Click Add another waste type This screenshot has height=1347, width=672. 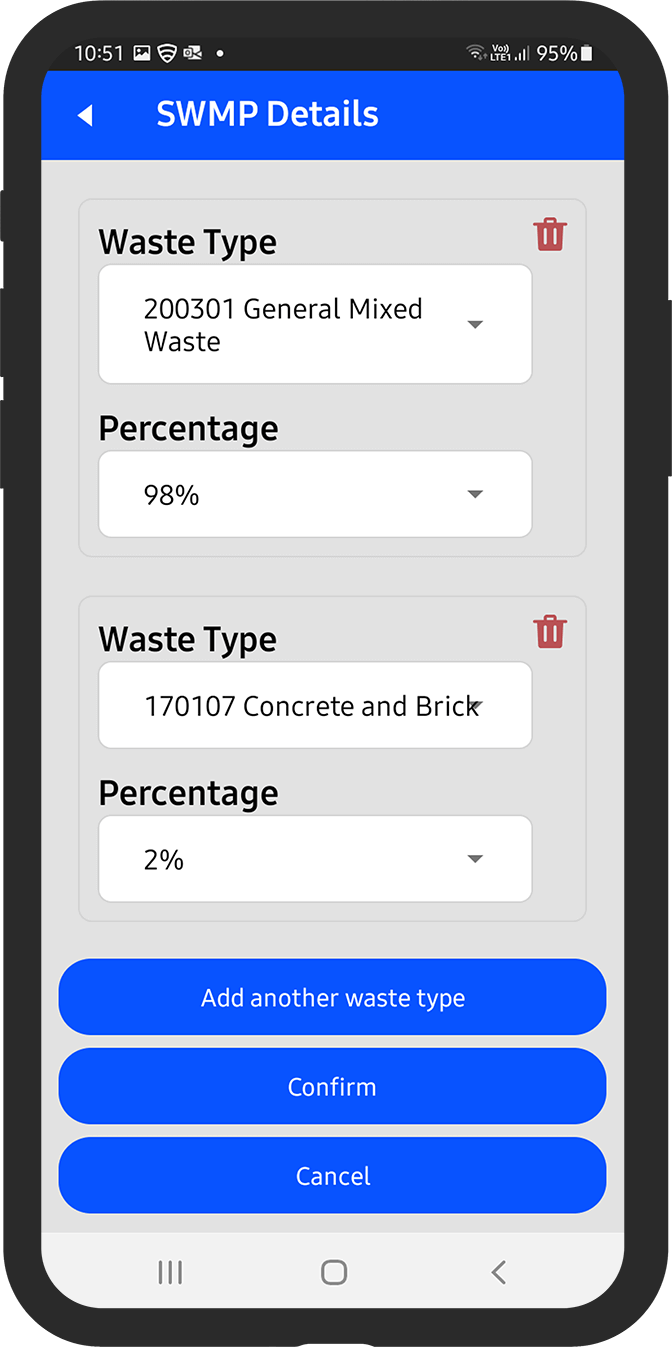(x=332, y=998)
